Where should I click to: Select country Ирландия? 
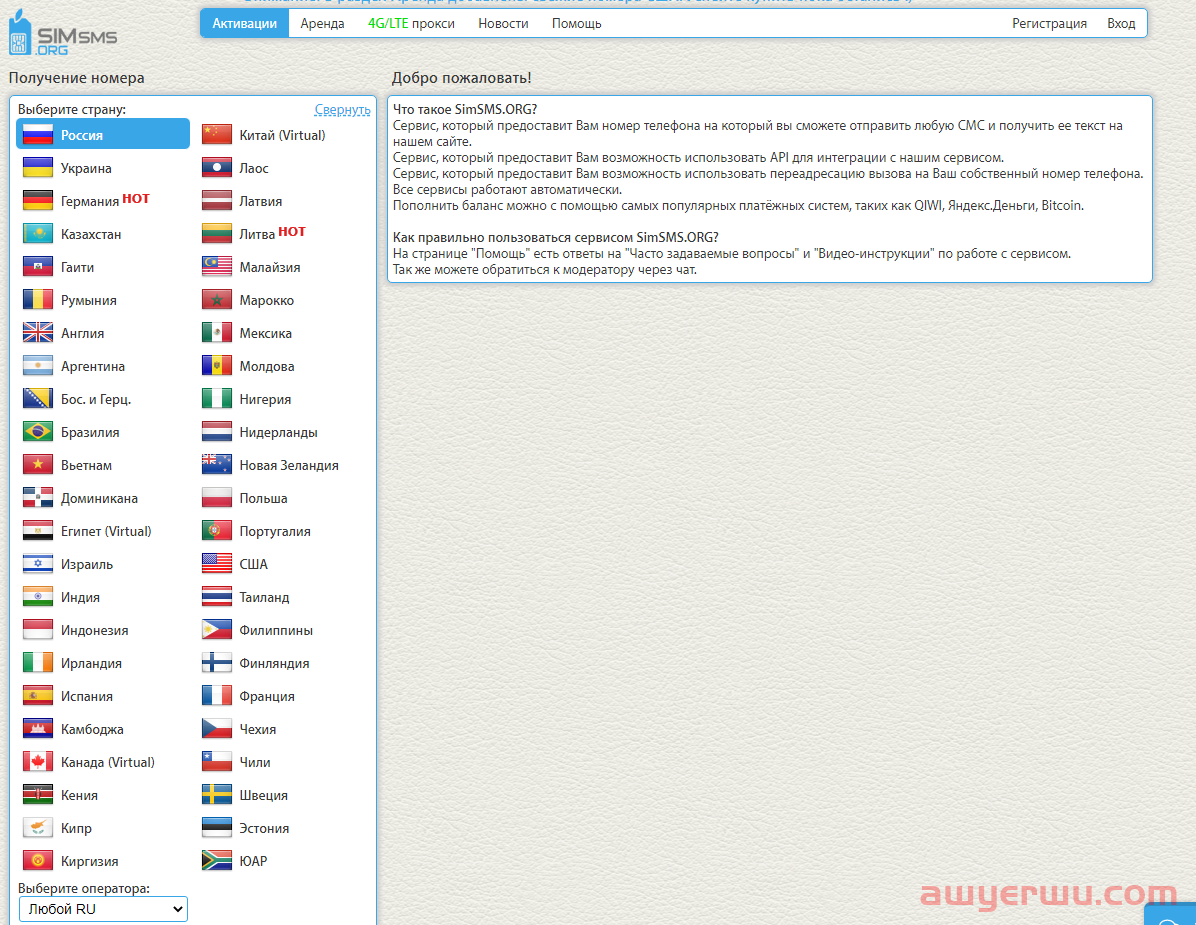pos(91,663)
